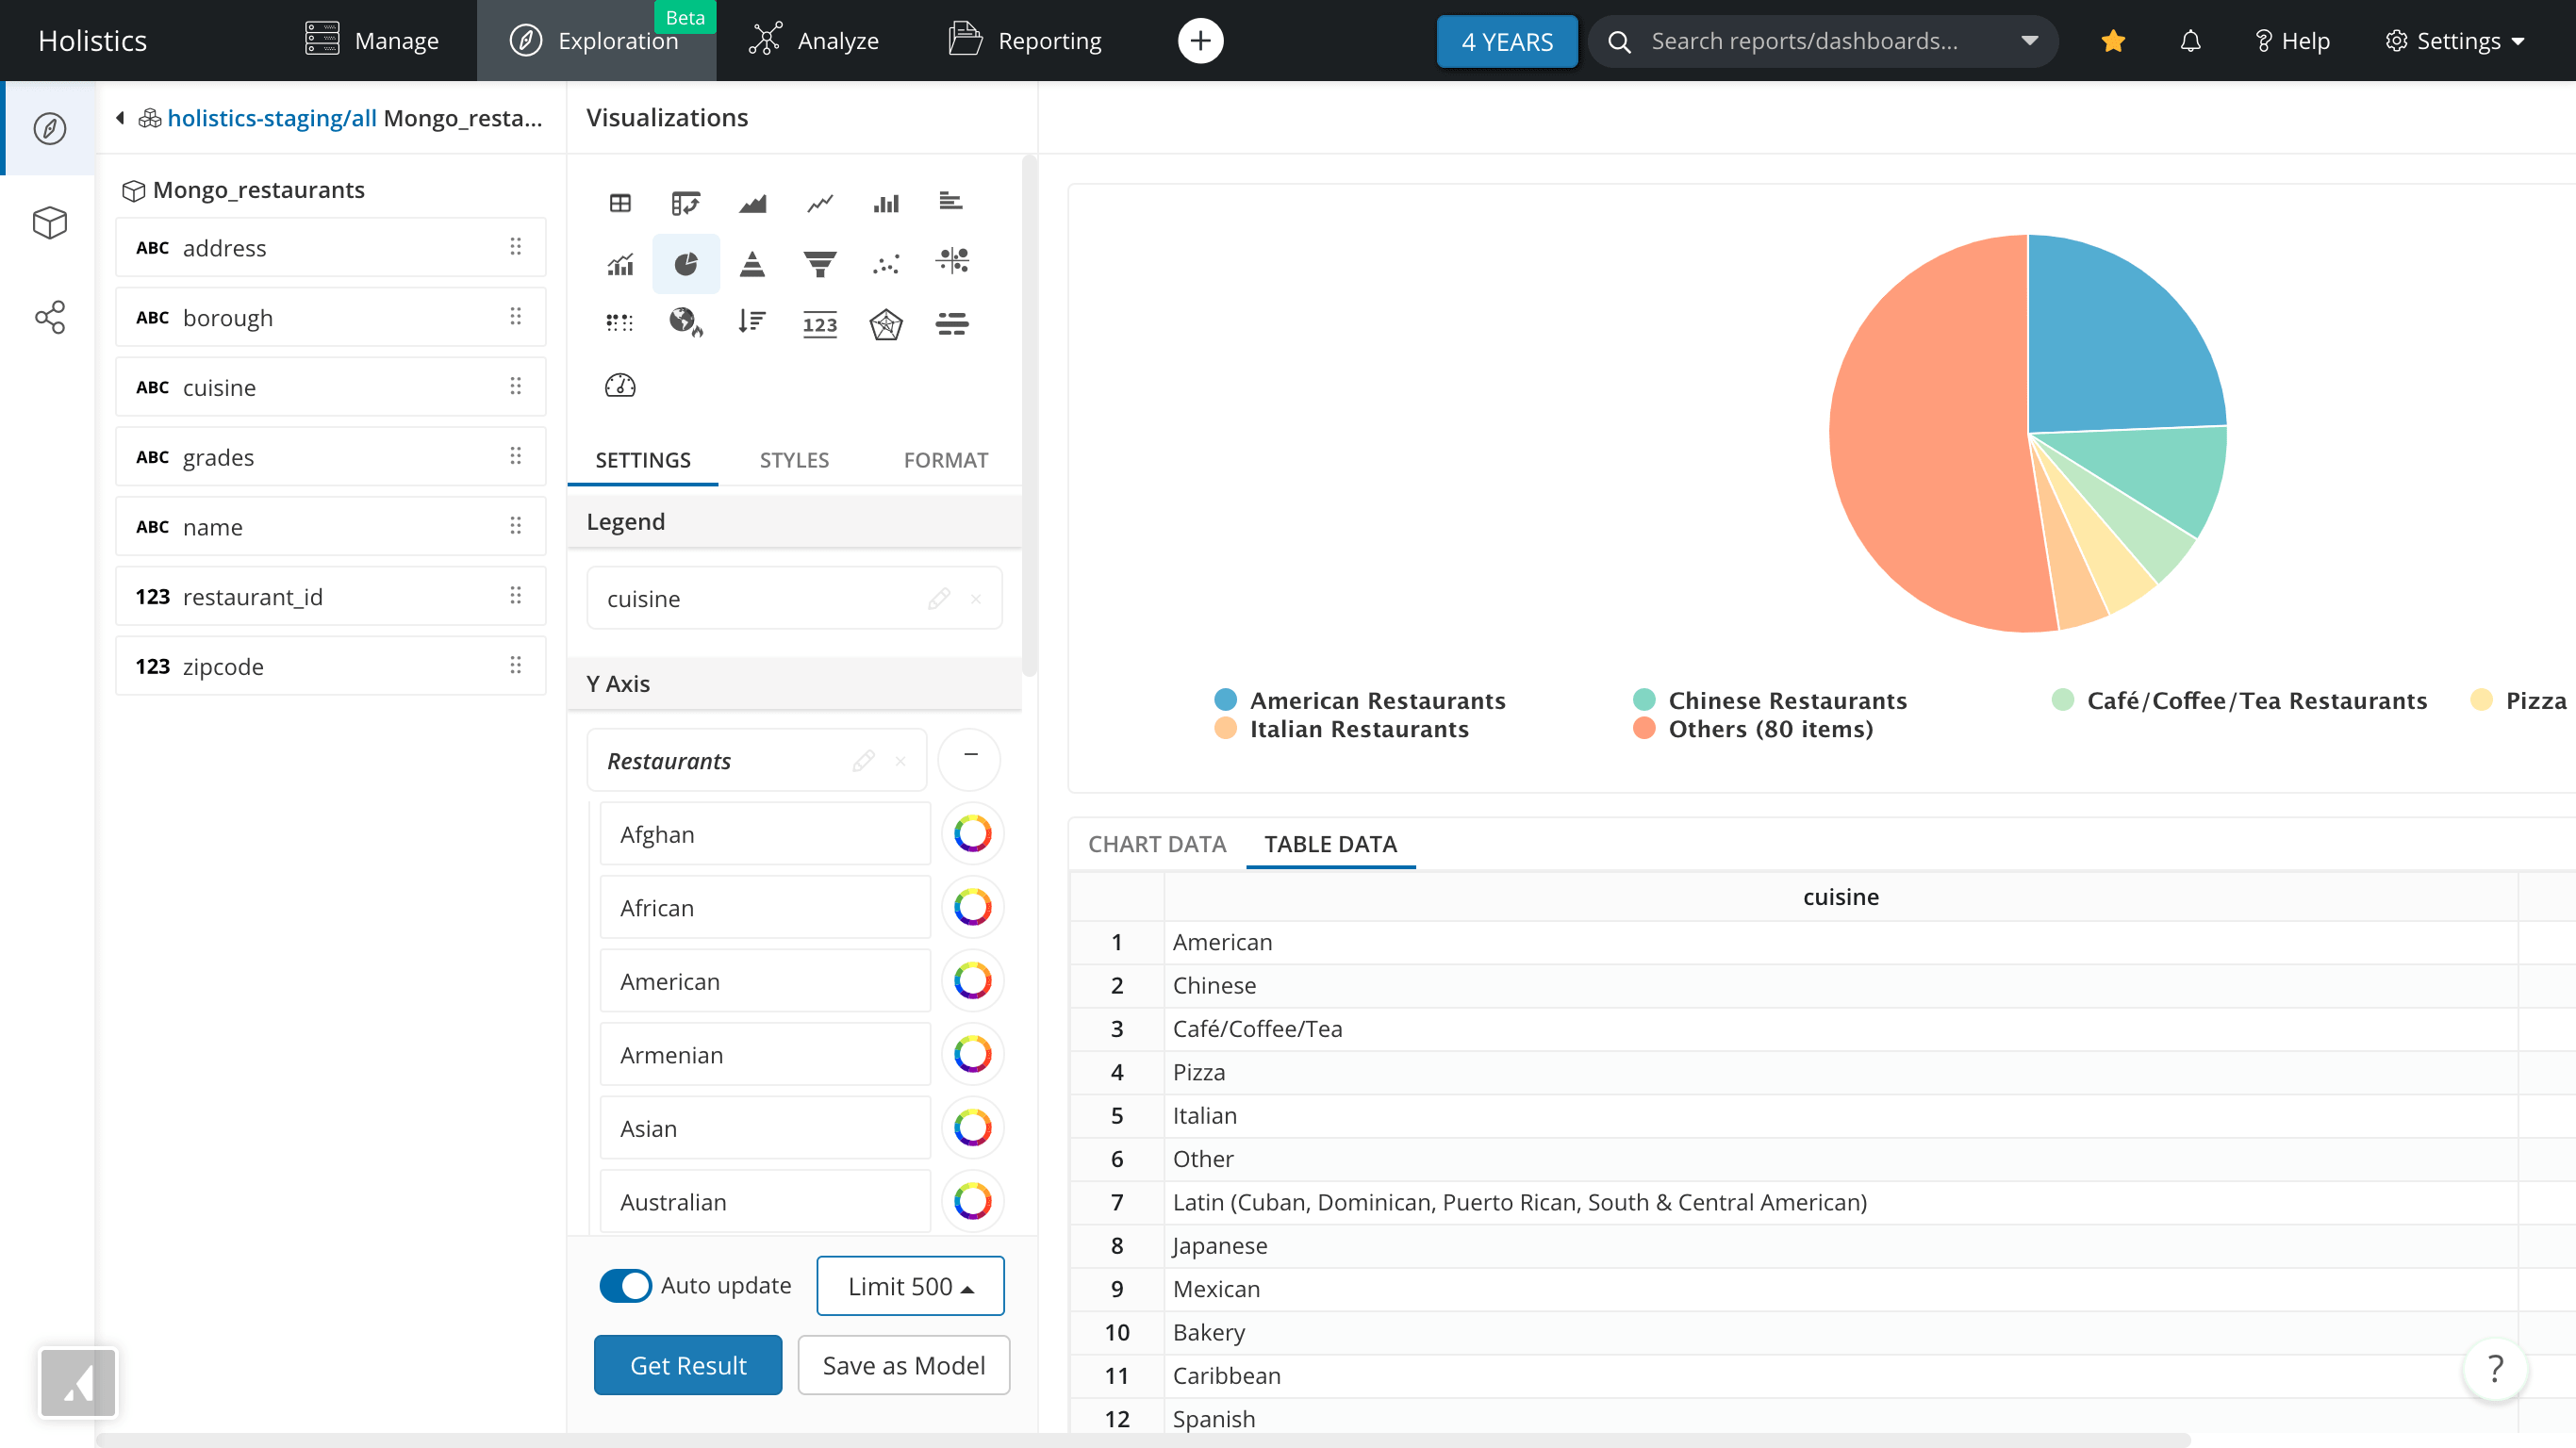Toggle the Chinese Restaurants legend entry
Image resolution: width=2576 pixels, height=1448 pixels.
pos(1786,700)
